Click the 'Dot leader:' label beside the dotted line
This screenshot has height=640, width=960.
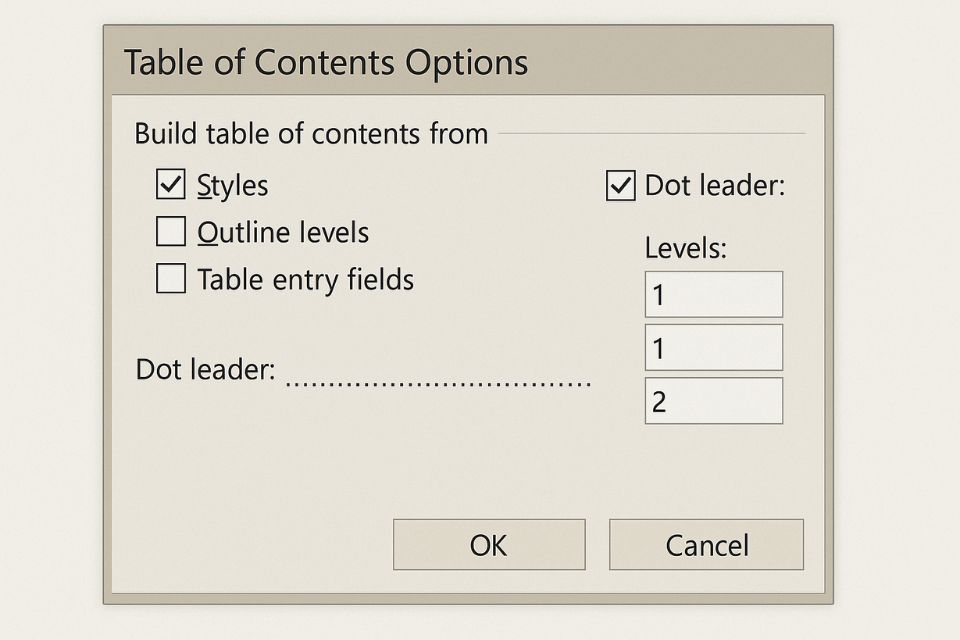205,369
